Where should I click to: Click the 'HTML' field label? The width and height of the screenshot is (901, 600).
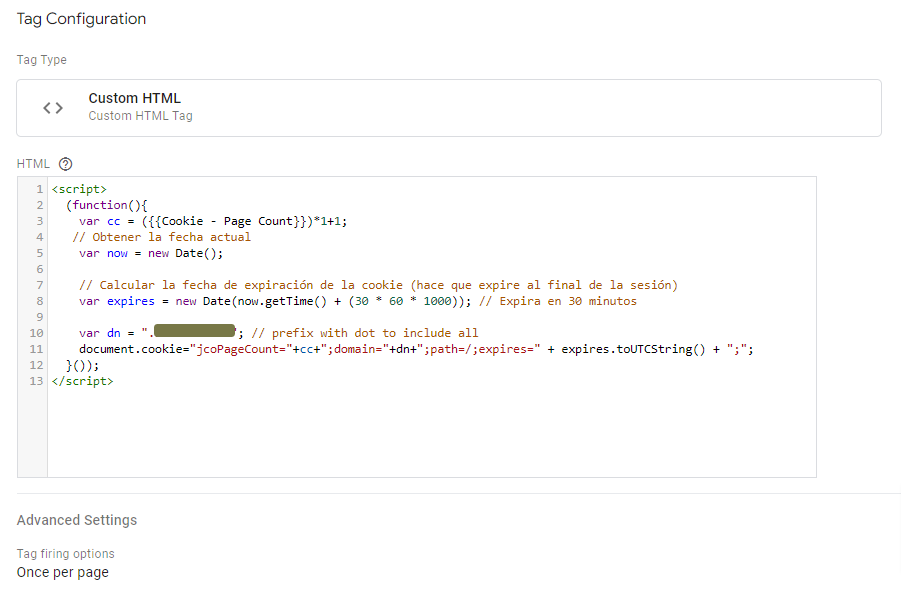point(33,164)
